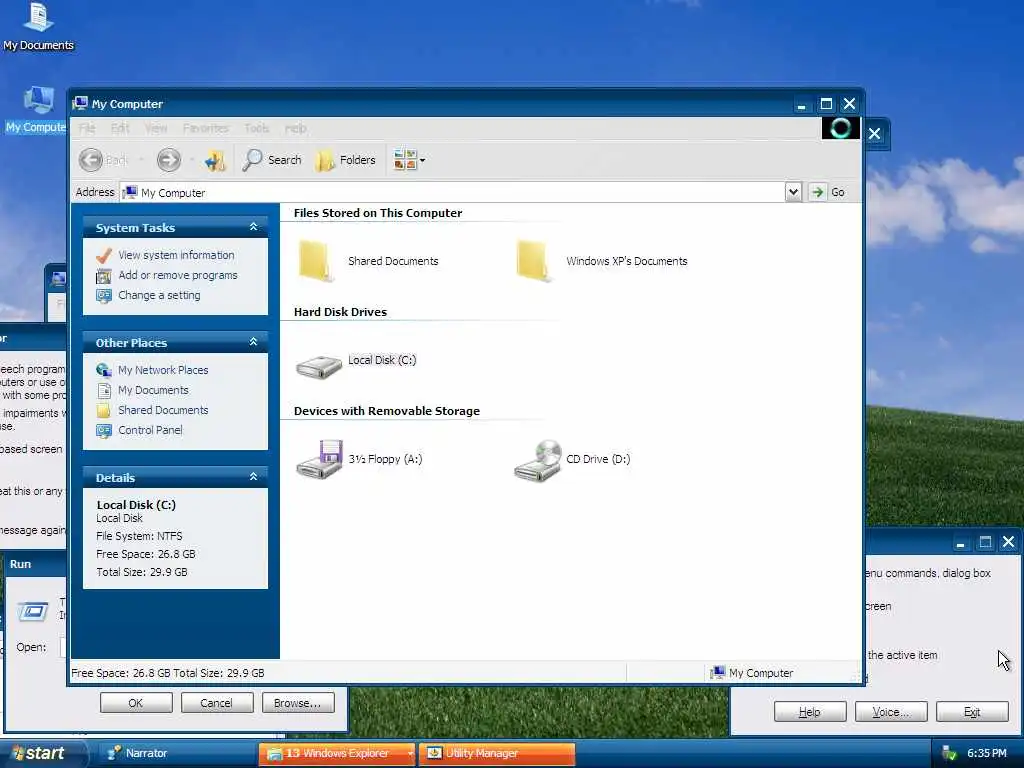Click Voice... button in Narrator window
The width and height of the screenshot is (1024, 768).
[x=891, y=712]
